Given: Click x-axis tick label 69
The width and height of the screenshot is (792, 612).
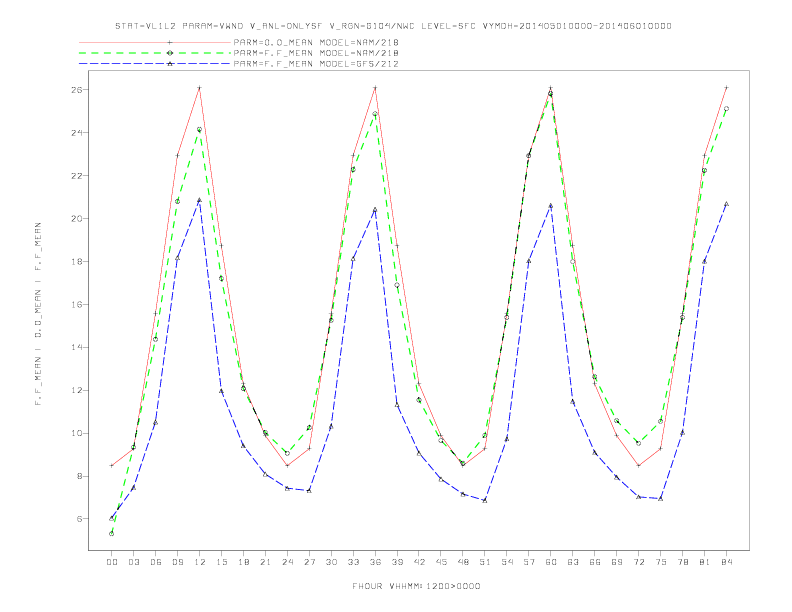Looking at the screenshot, I should (x=617, y=562).
